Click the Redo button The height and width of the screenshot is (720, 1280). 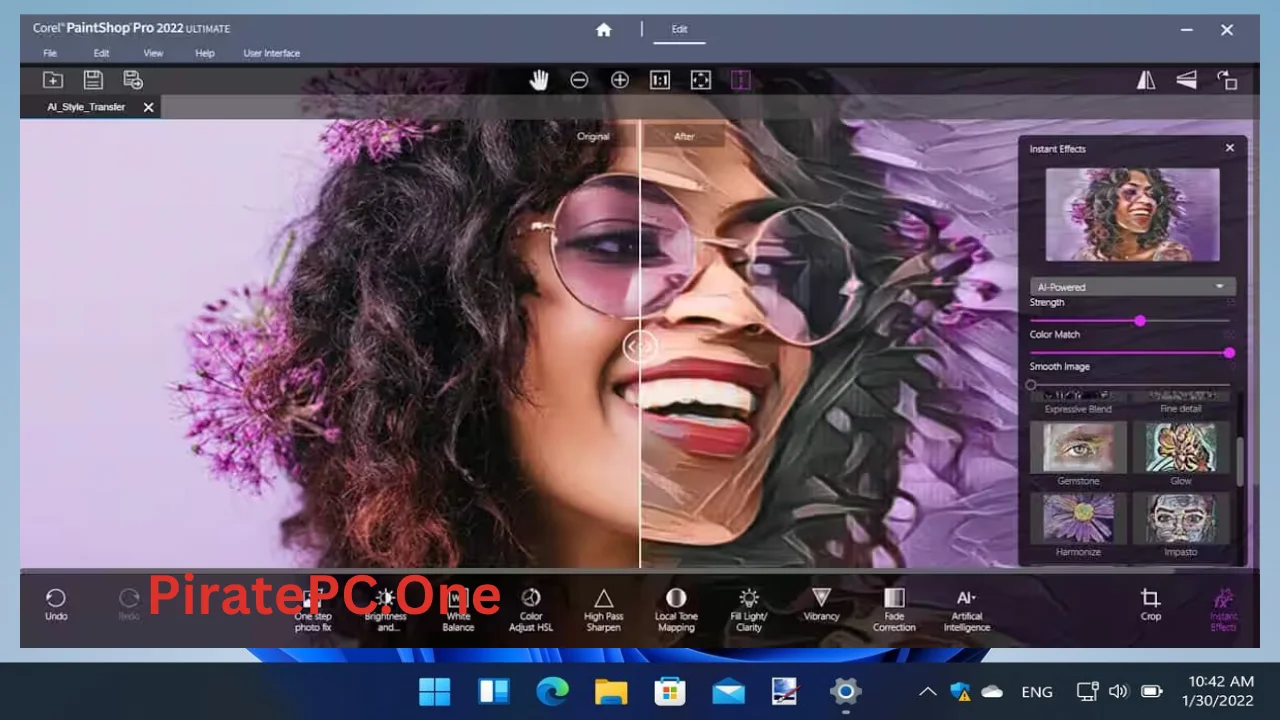129,605
